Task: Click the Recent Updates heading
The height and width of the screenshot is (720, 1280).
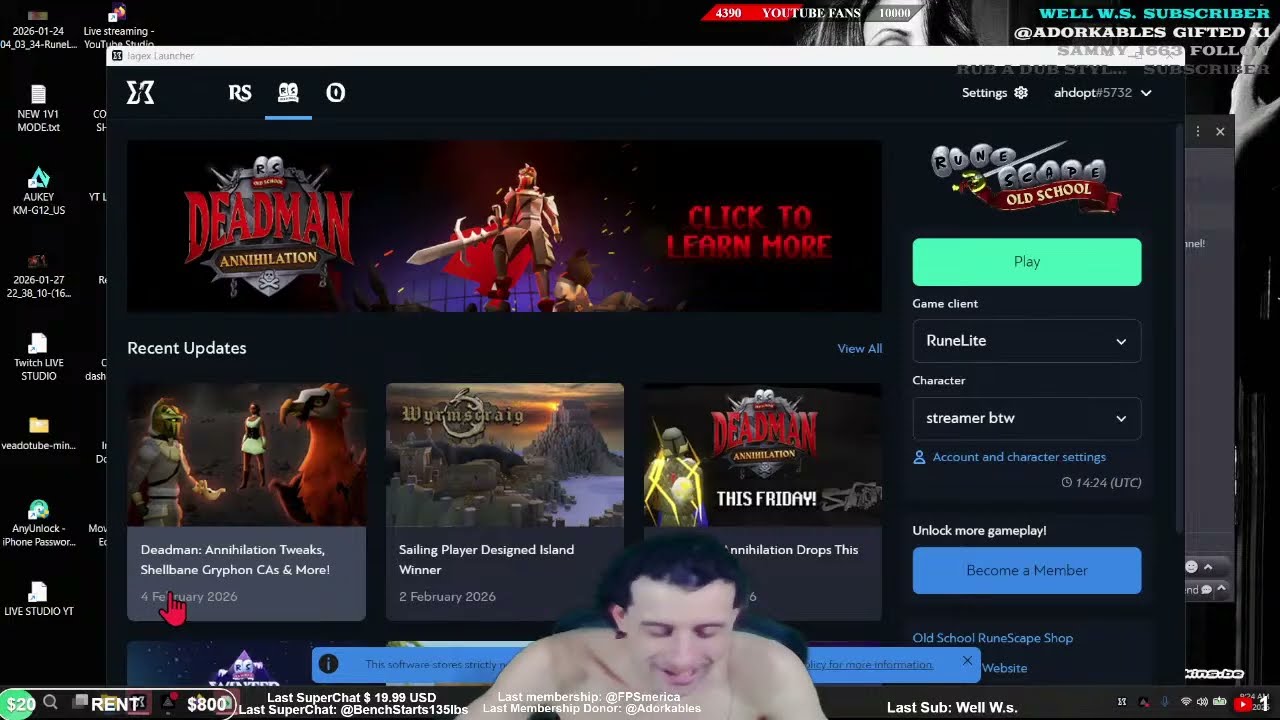Action: click(187, 348)
